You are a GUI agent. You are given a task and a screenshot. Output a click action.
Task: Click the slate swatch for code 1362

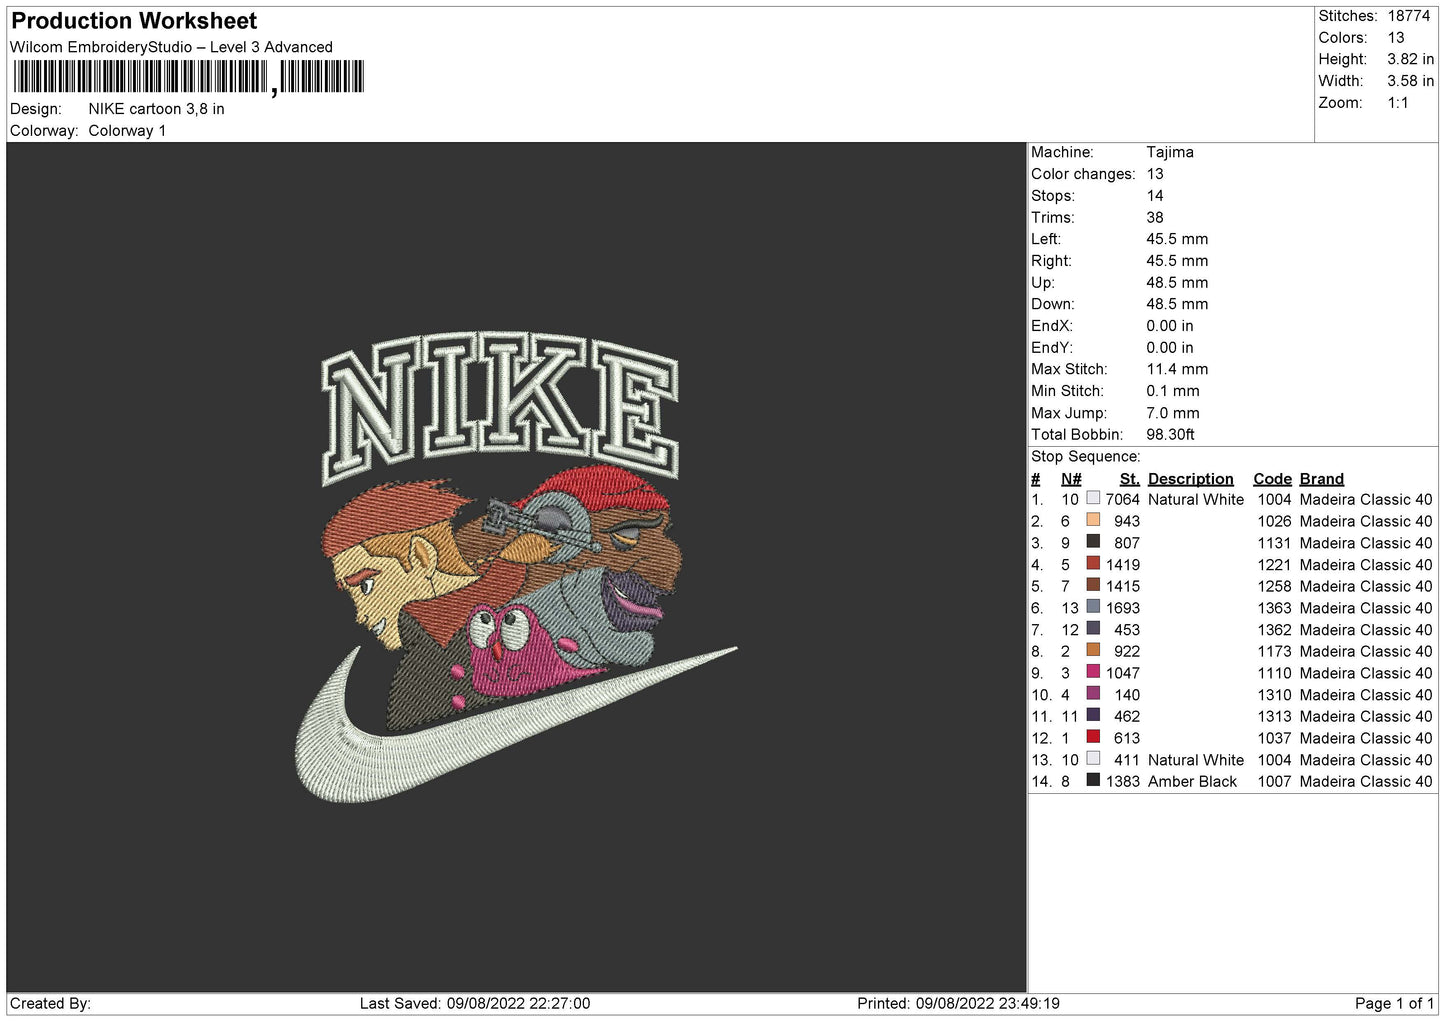[1093, 628]
